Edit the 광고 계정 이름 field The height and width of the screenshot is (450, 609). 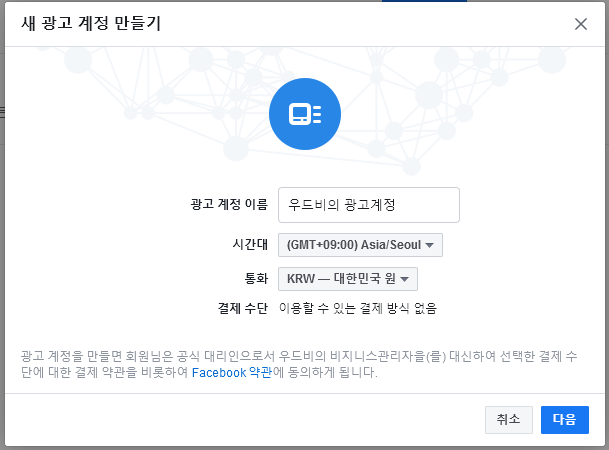pos(369,205)
